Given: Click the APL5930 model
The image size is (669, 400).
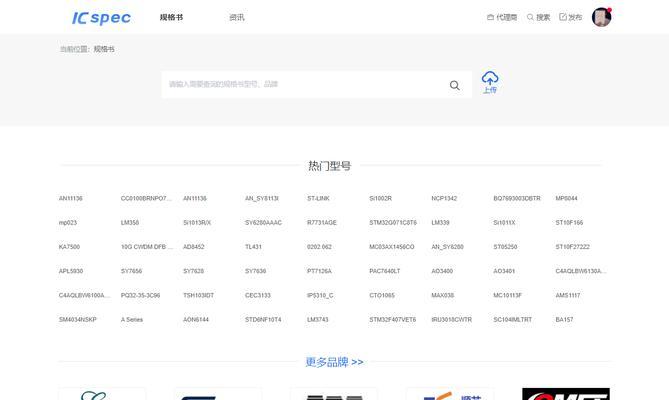Looking at the screenshot, I should coord(71,271).
